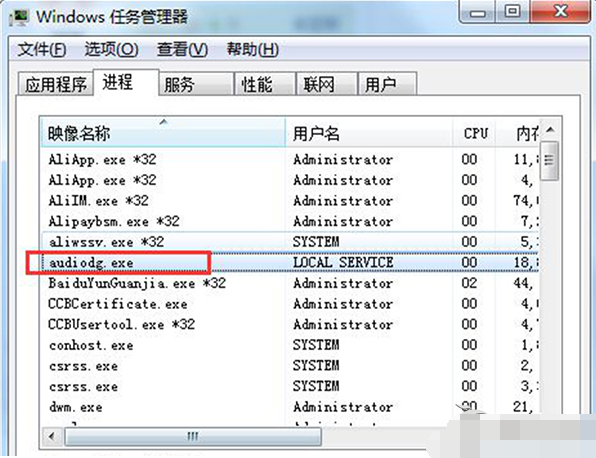Click the Task Manager title bar icon
Viewport: 596px width, 458px height.
19,18
